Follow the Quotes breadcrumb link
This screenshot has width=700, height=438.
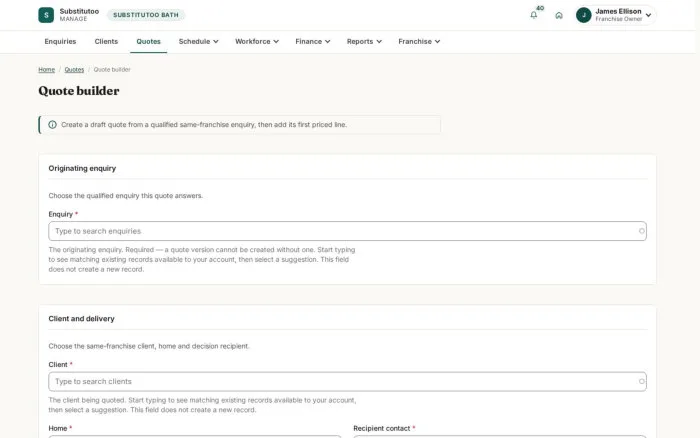74,69
